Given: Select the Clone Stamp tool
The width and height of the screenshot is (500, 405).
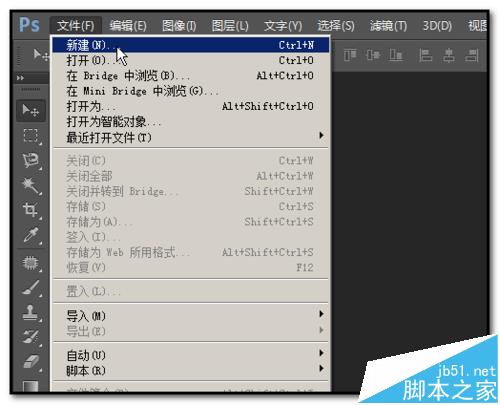Looking at the screenshot, I should pyautogui.click(x=30, y=313).
